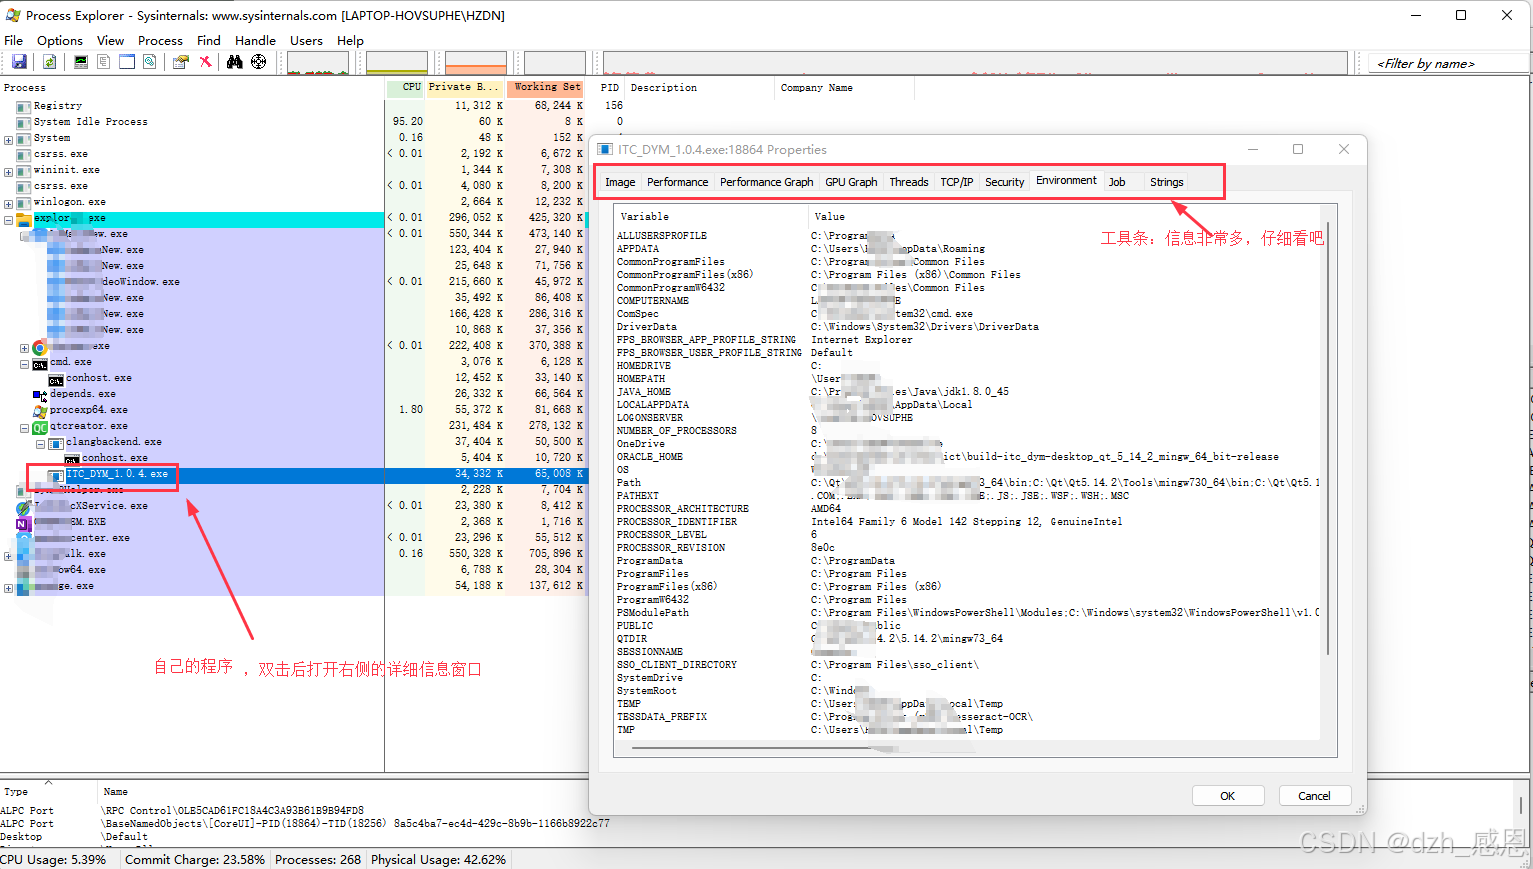Click Cancel in Properties dialog
Image resolution: width=1533 pixels, height=869 pixels.
click(1314, 796)
